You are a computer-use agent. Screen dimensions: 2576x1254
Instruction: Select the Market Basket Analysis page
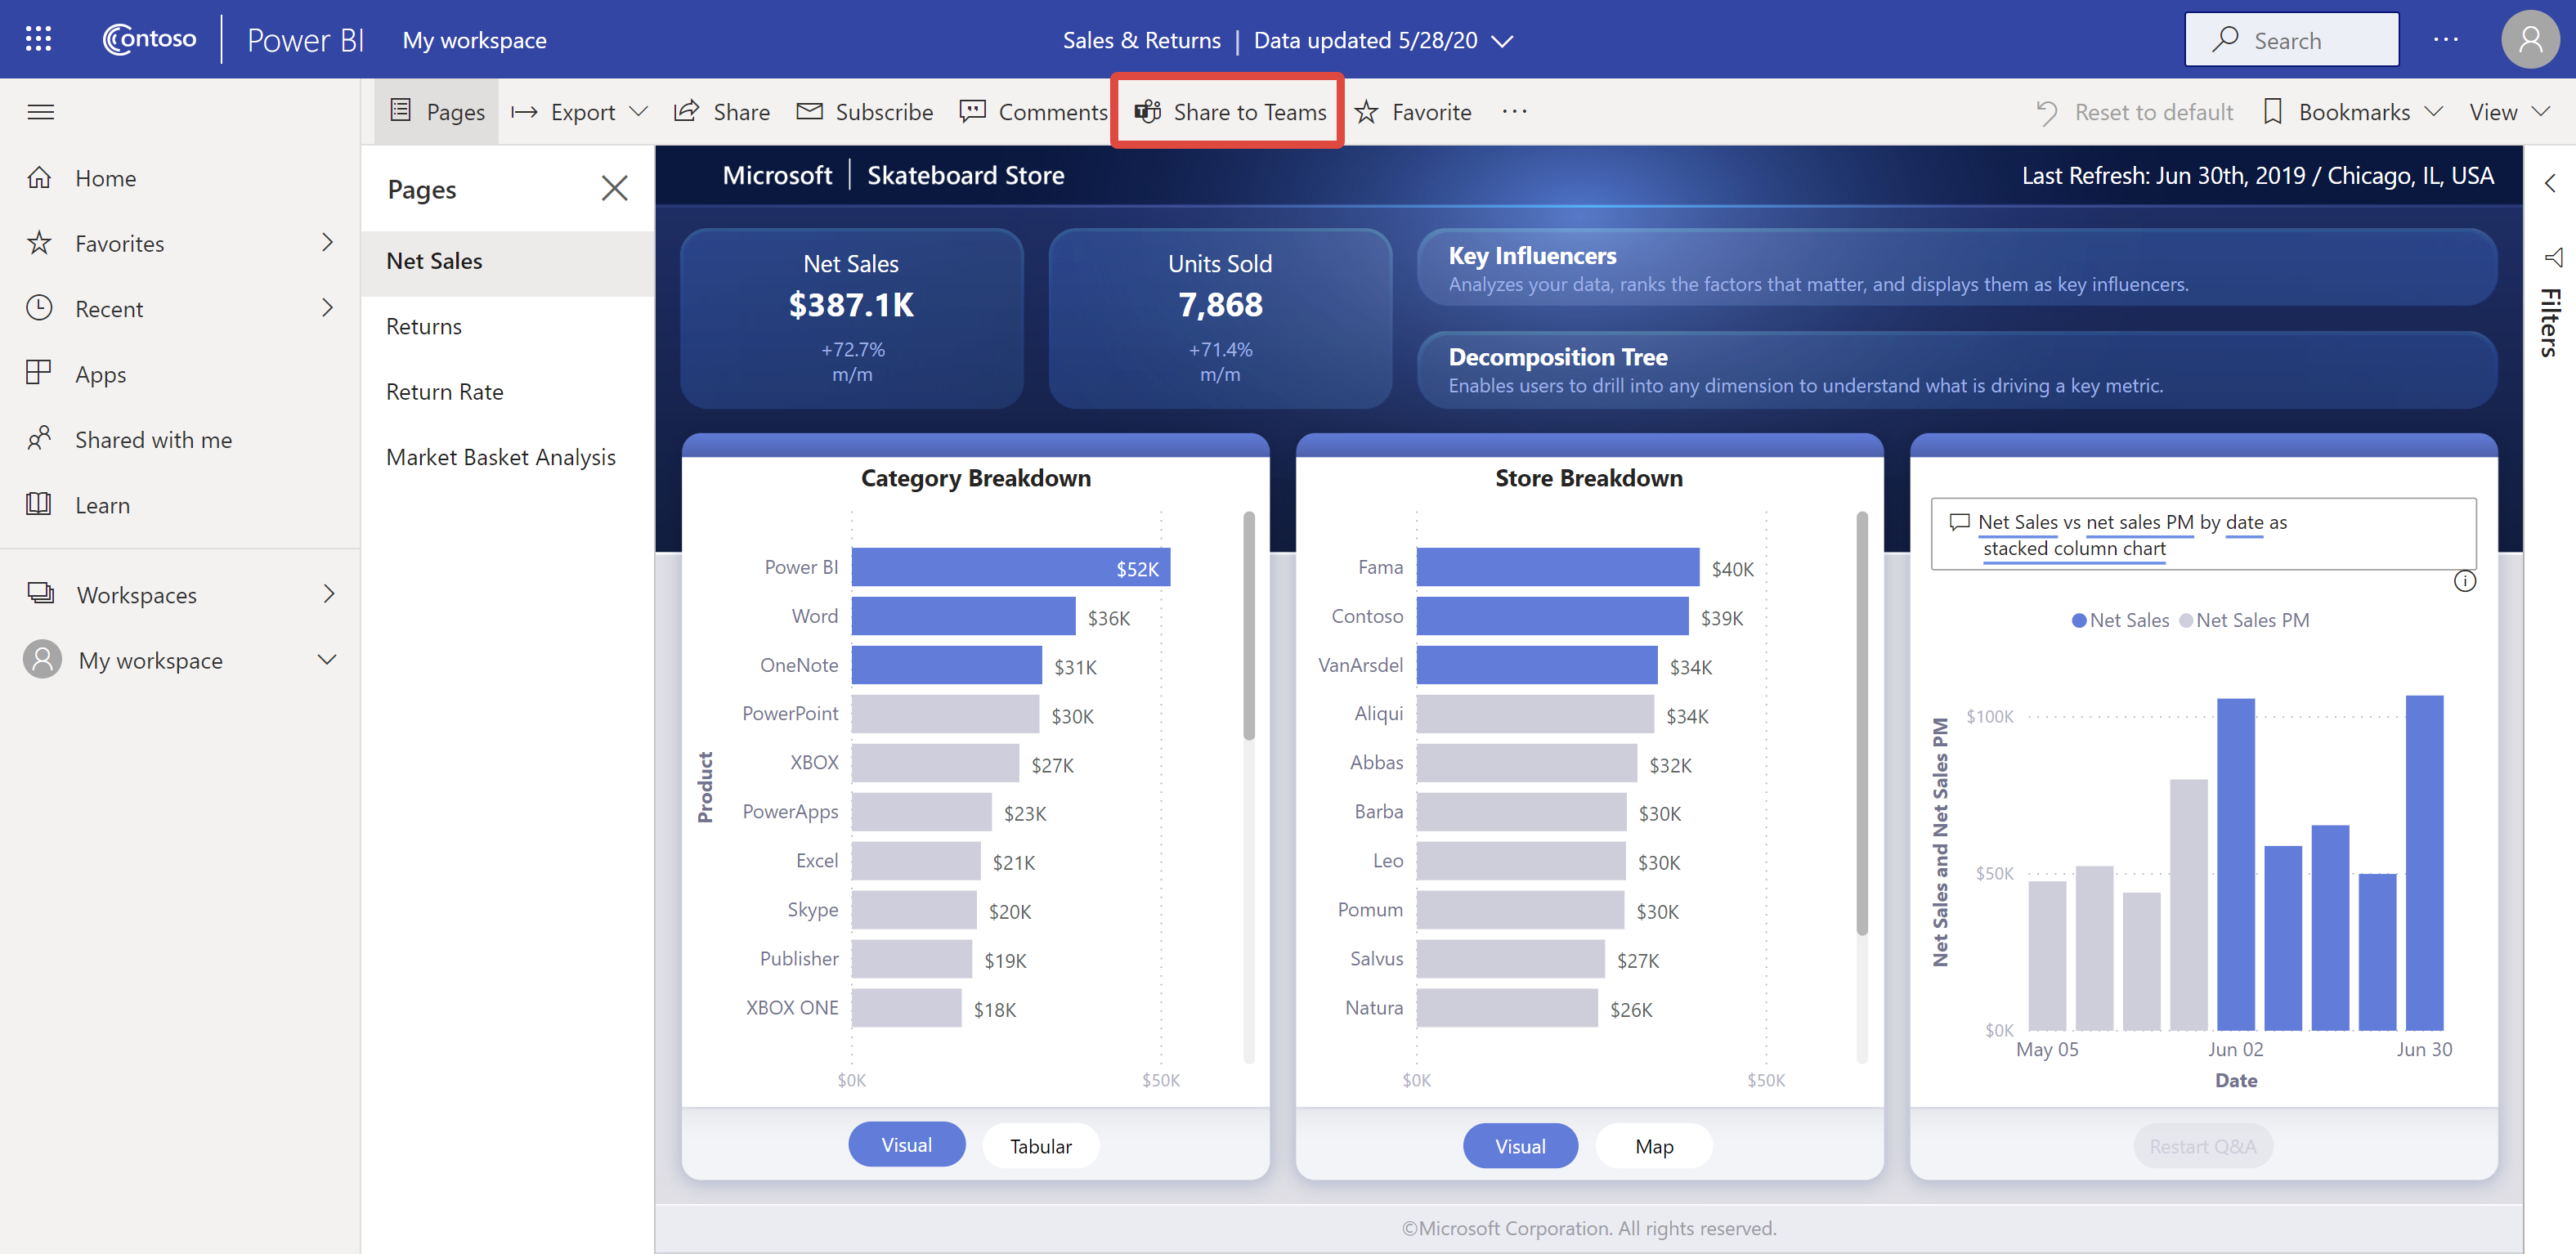pos(501,457)
